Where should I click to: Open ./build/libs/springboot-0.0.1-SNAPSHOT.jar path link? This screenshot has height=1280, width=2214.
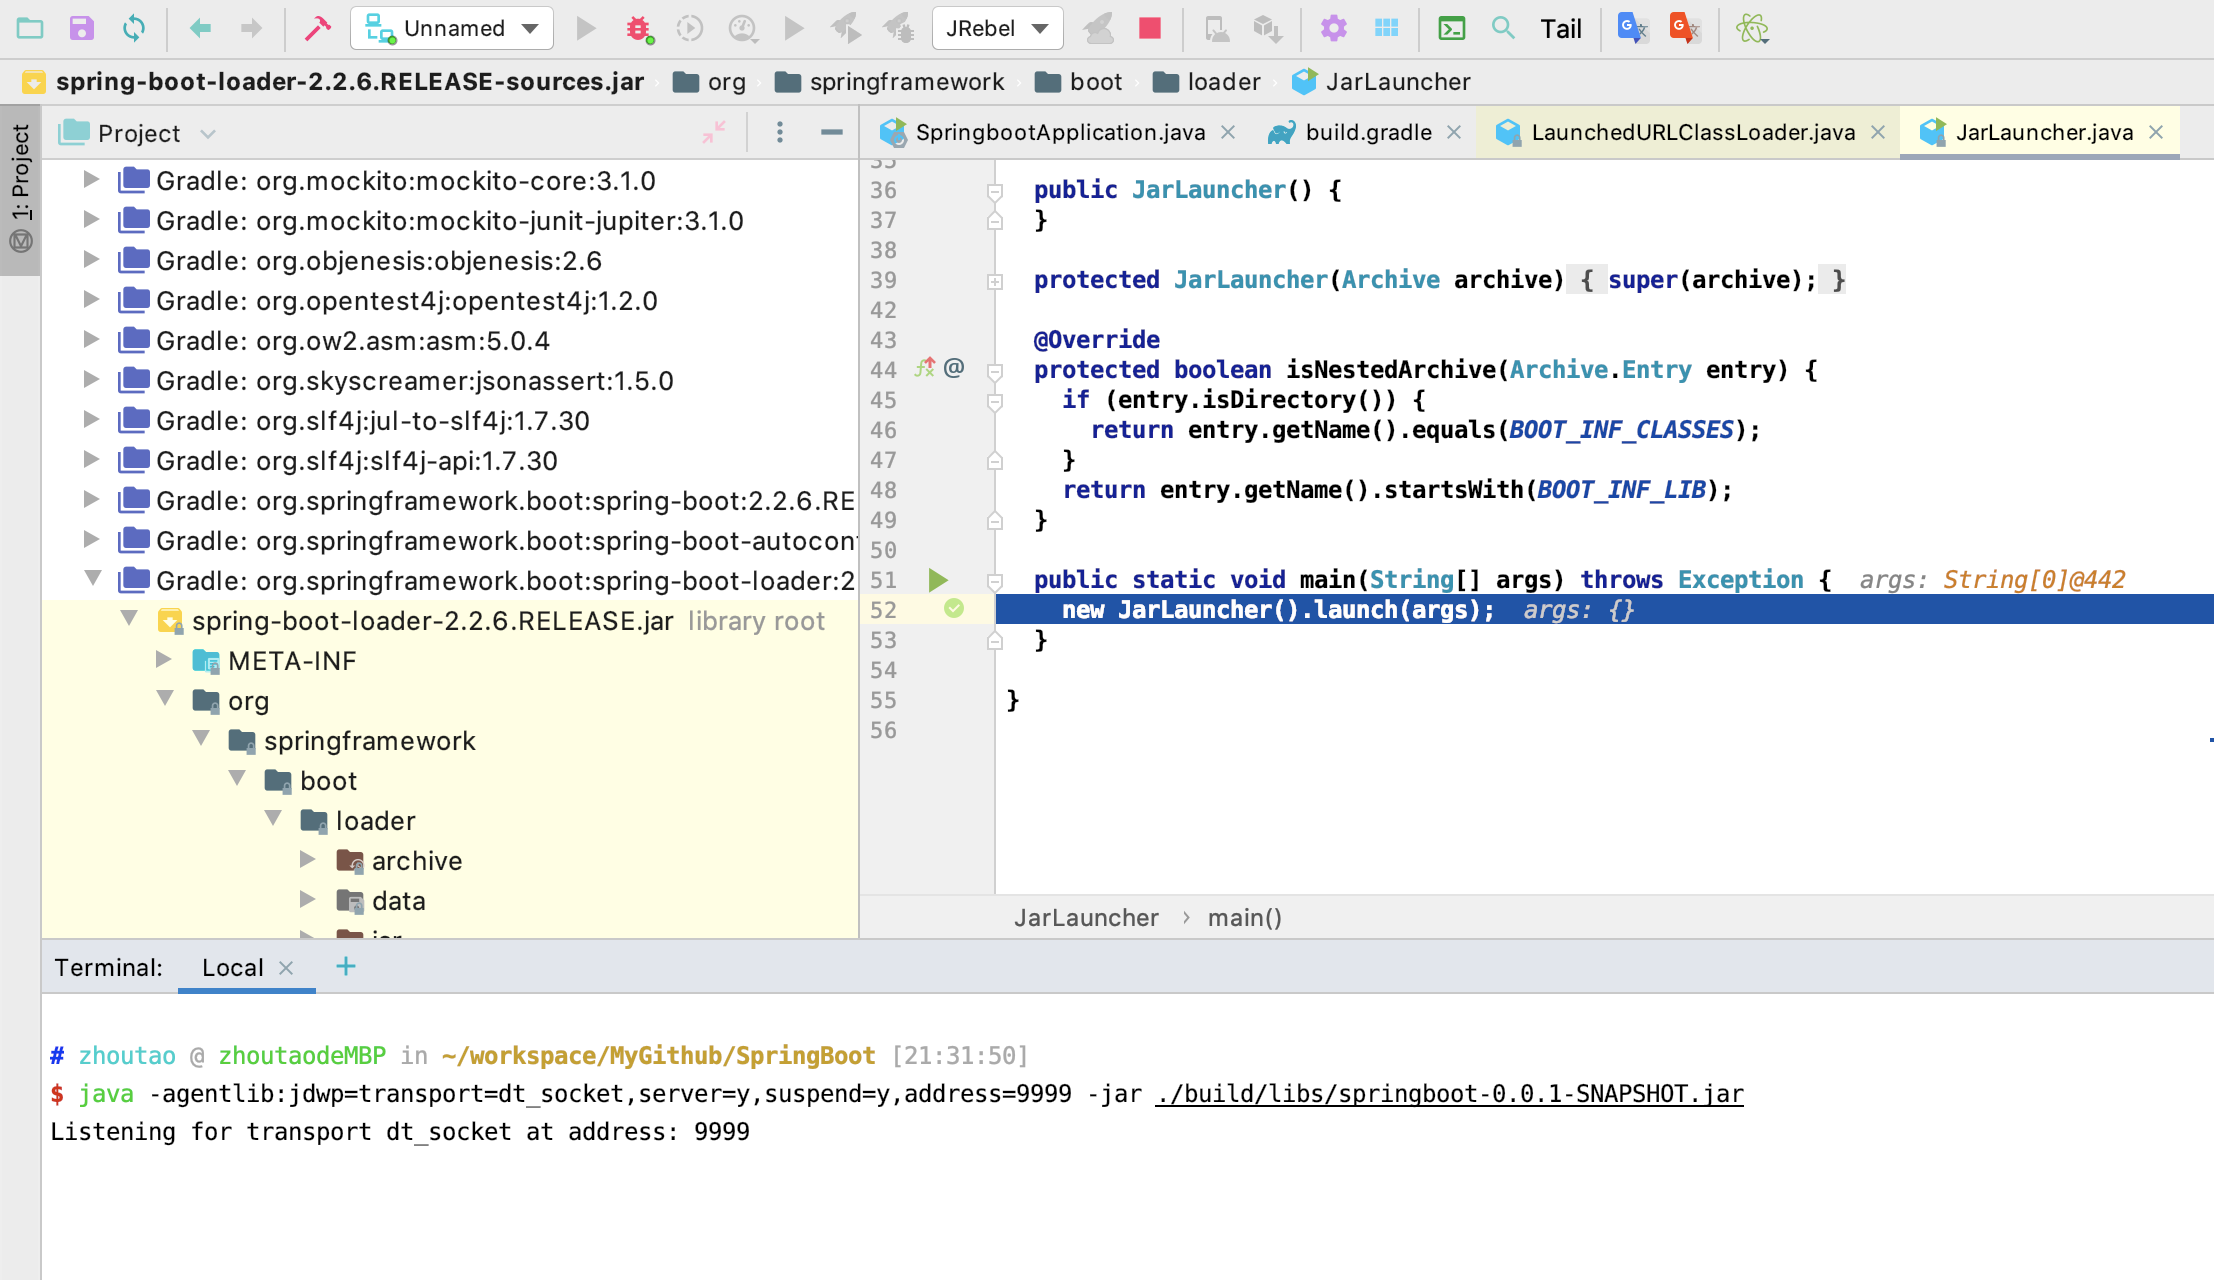(x=1449, y=1093)
